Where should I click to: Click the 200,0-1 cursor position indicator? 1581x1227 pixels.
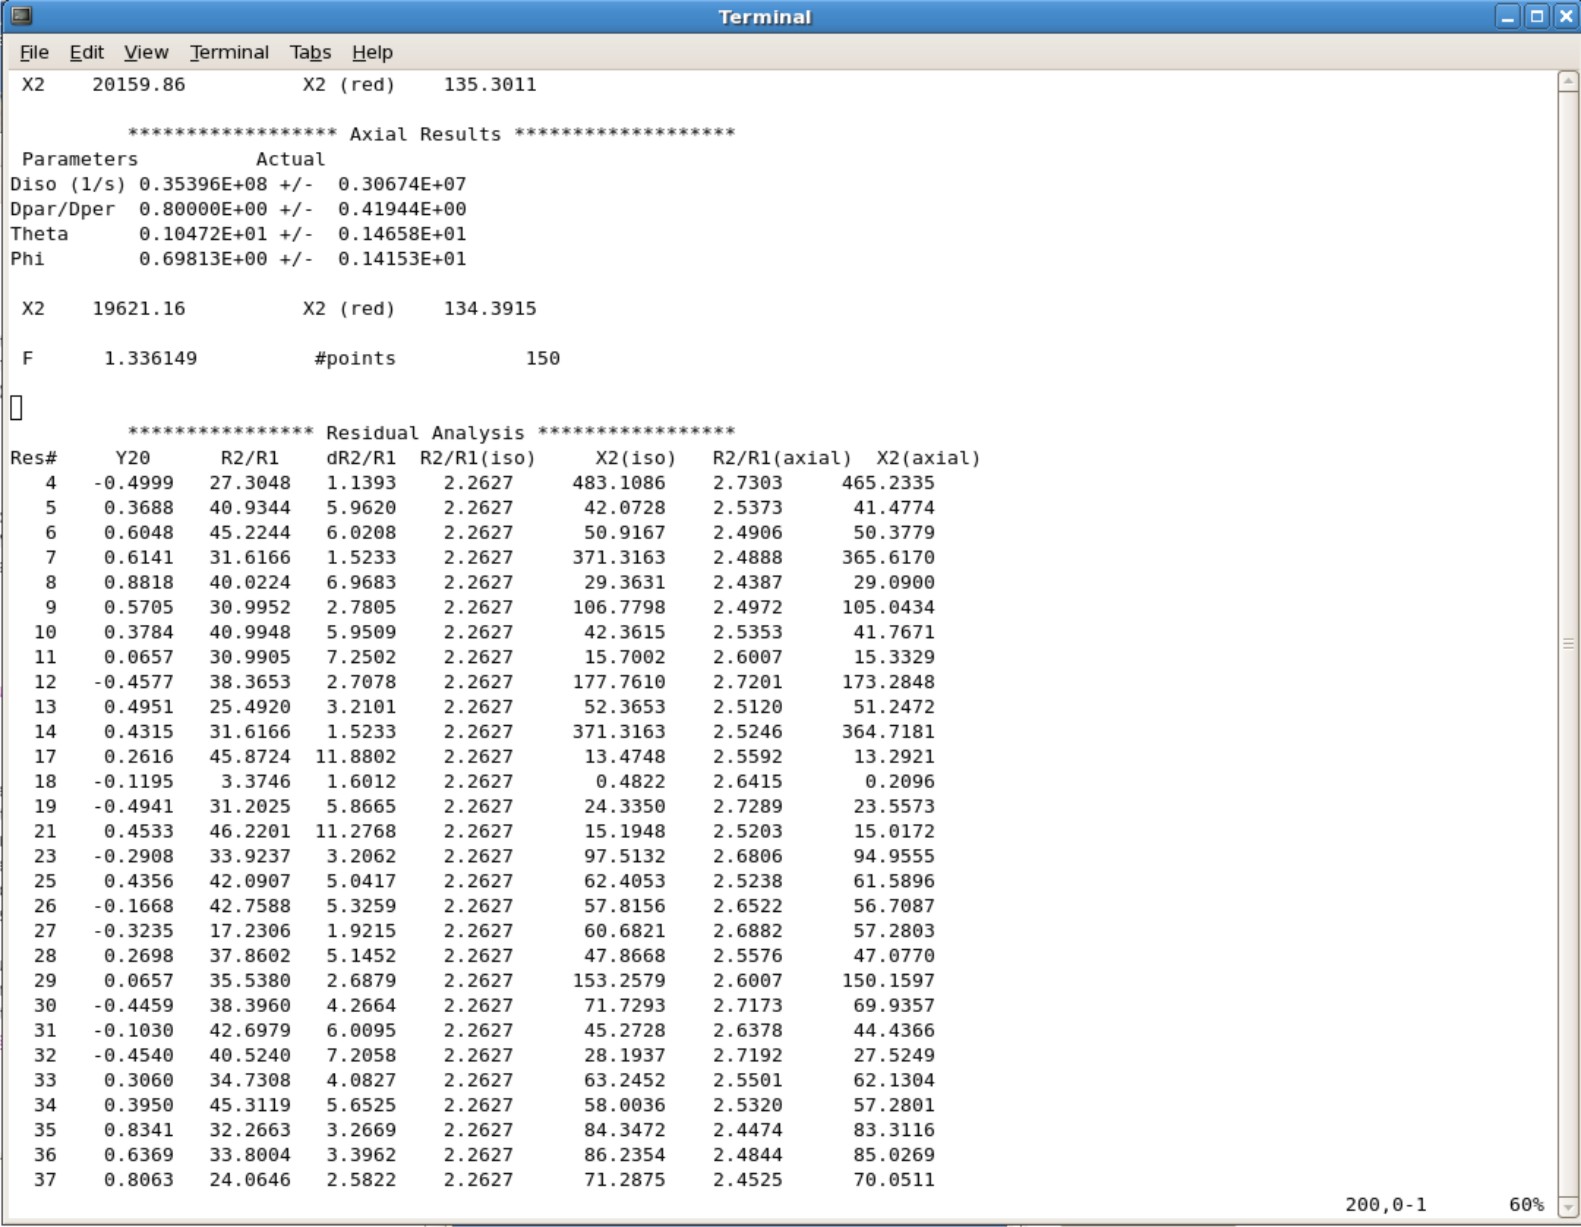click(x=1385, y=1204)
